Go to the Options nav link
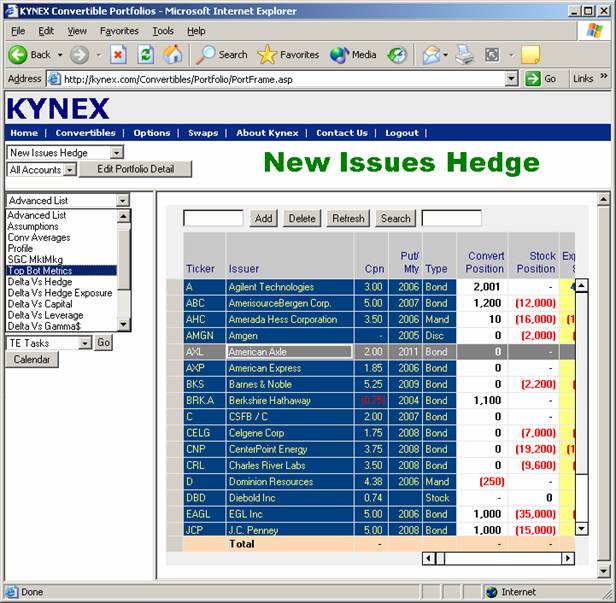 tap(152, 133)
